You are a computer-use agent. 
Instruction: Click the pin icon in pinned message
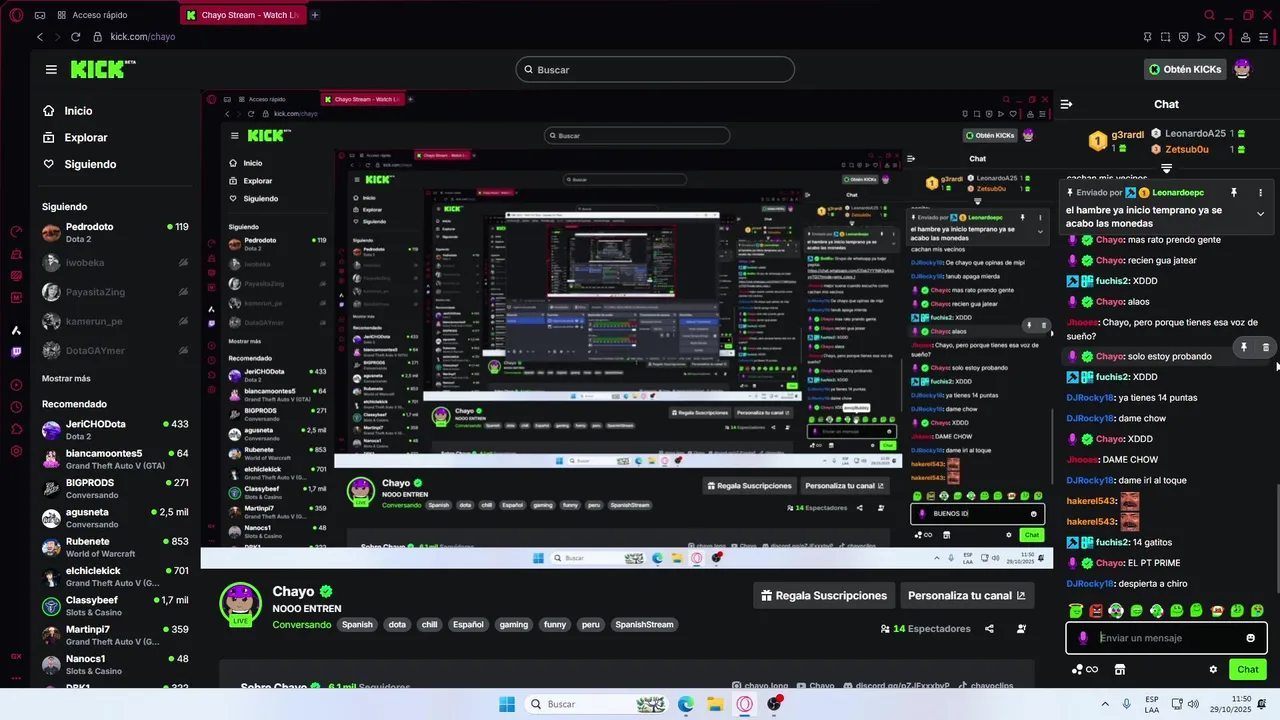coord(1234,192)
